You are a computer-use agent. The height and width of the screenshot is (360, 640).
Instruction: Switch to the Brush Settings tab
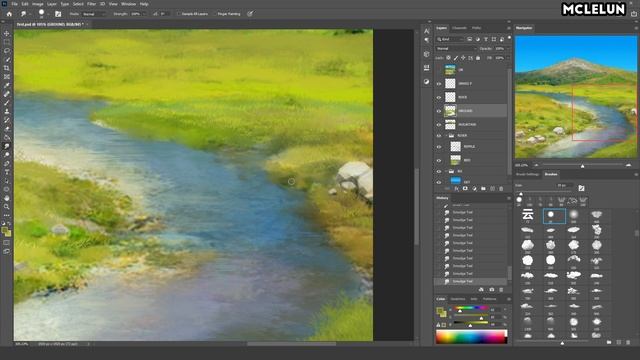coord(527,174)
